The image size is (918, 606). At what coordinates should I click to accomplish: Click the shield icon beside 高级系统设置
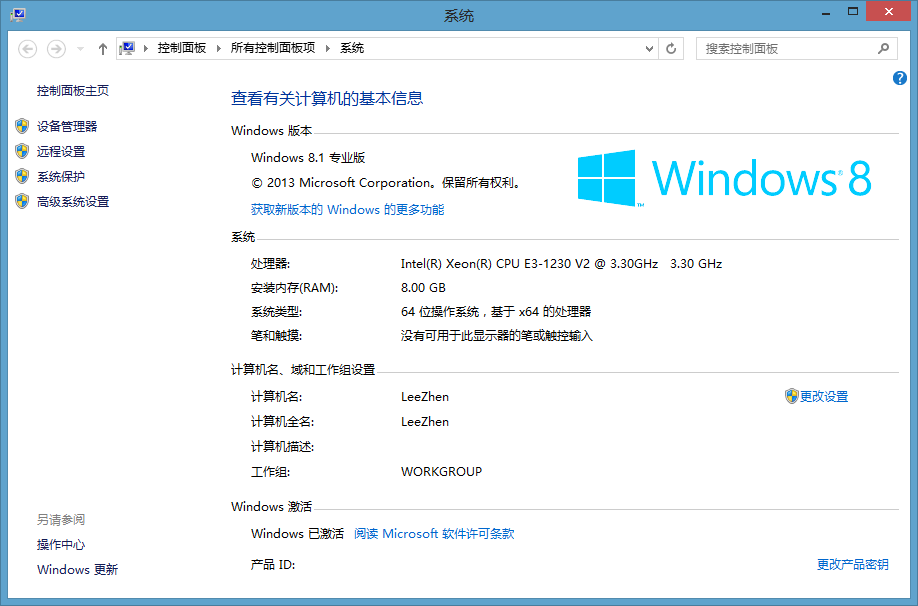tap(22, 201)
